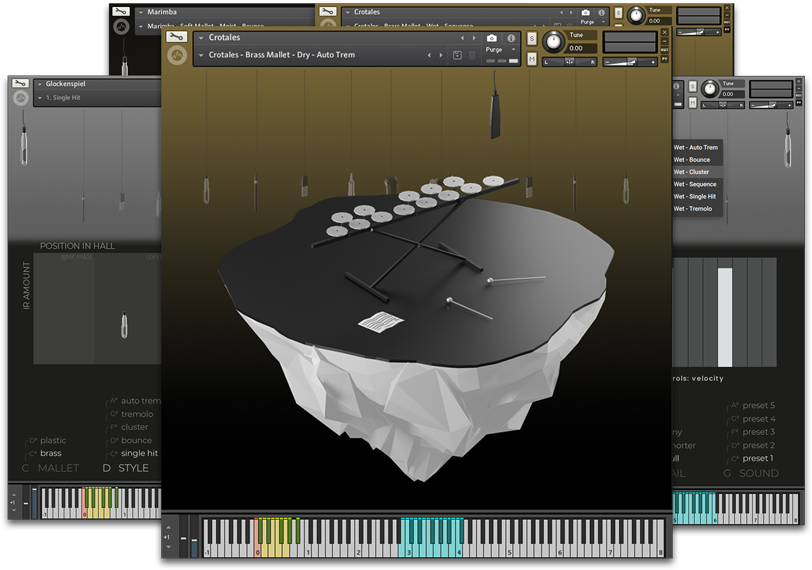Image resolution: width=812 pixels, height=570 pixels.
Task: Select cluster style in Glockenspiel window
Action: [x=134, y=427]
